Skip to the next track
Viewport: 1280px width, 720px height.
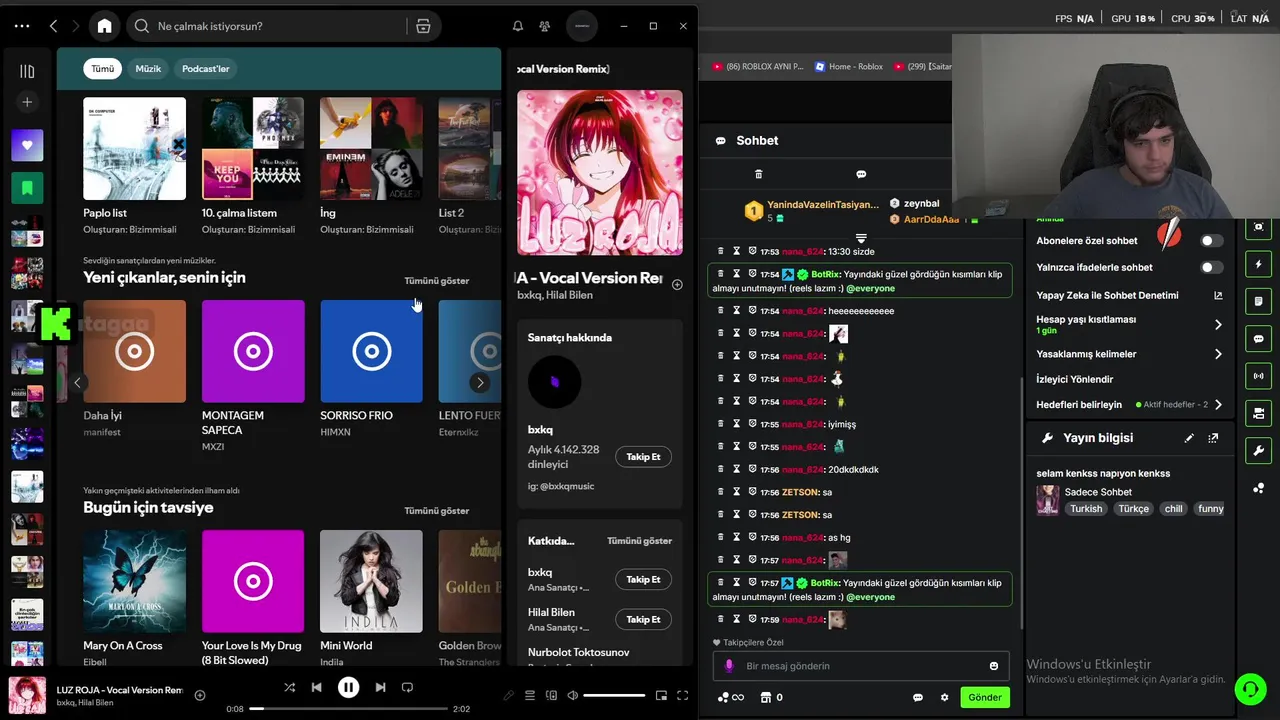click(380, 687)
